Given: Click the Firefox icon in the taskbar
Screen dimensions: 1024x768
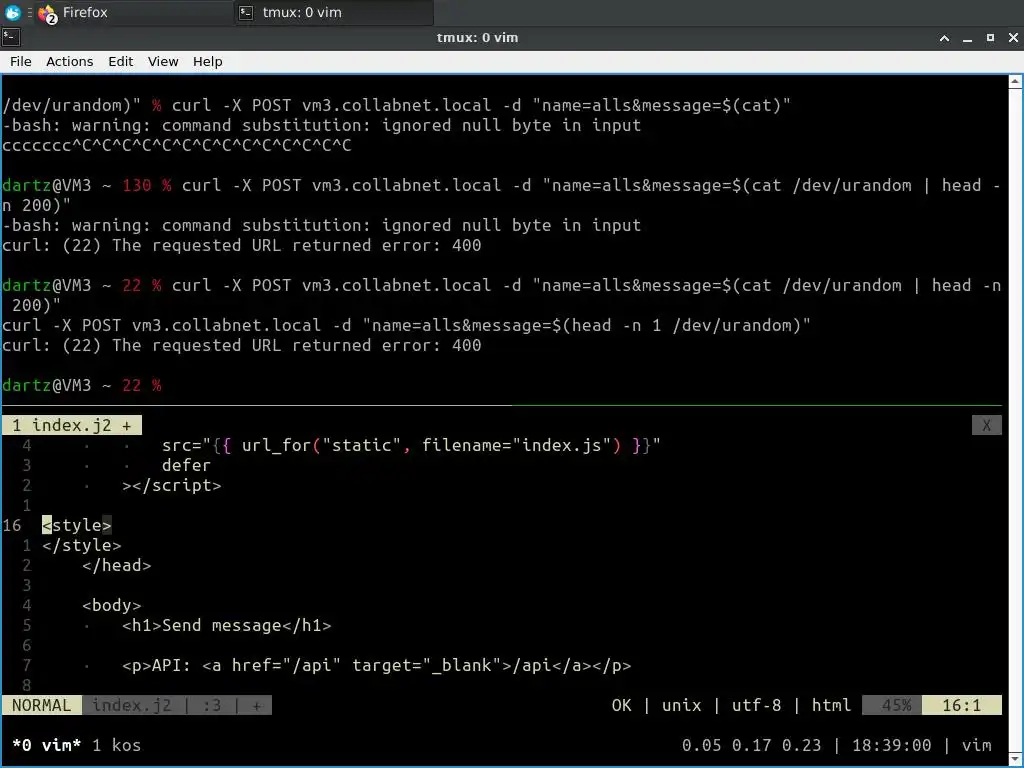Looking at the screenshot, I should (47, 13).
